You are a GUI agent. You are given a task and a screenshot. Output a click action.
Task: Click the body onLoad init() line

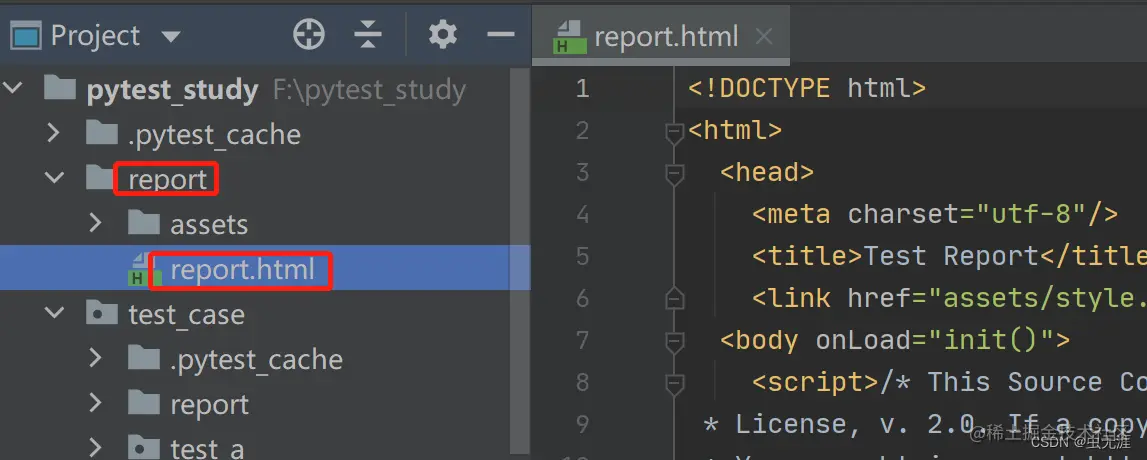(895, 340)
